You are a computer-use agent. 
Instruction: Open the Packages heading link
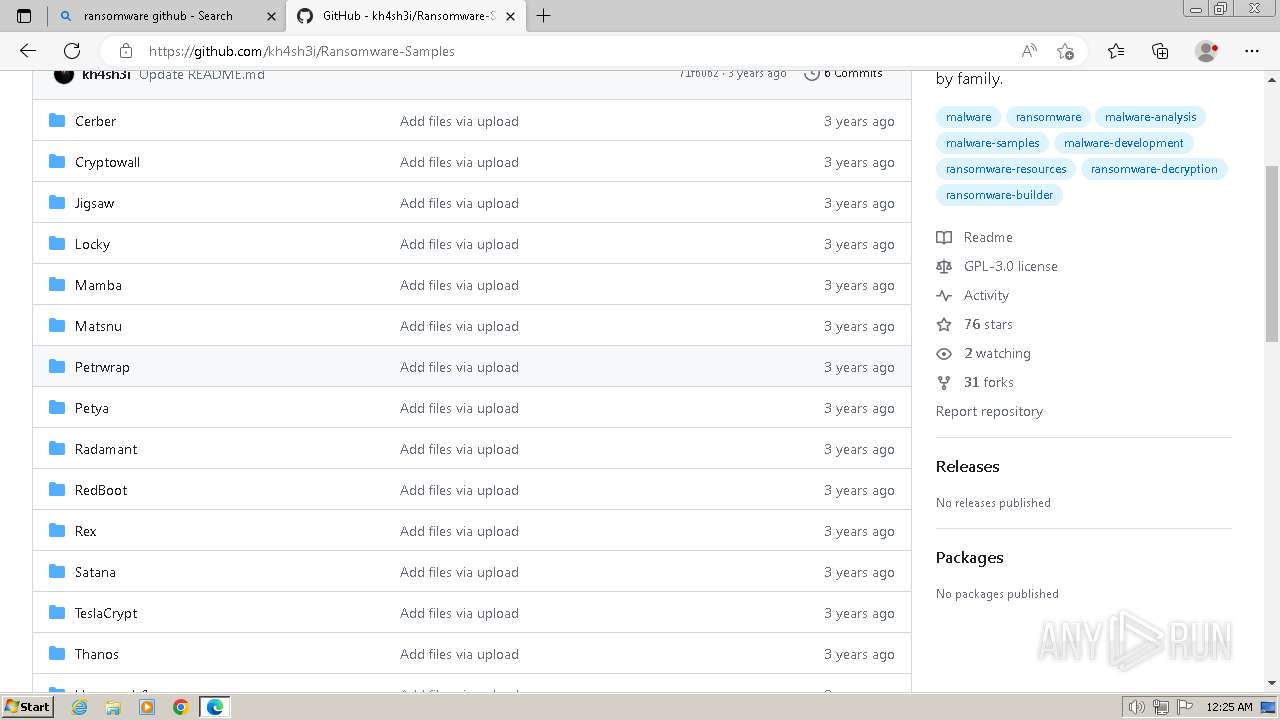tap(969, 557)
